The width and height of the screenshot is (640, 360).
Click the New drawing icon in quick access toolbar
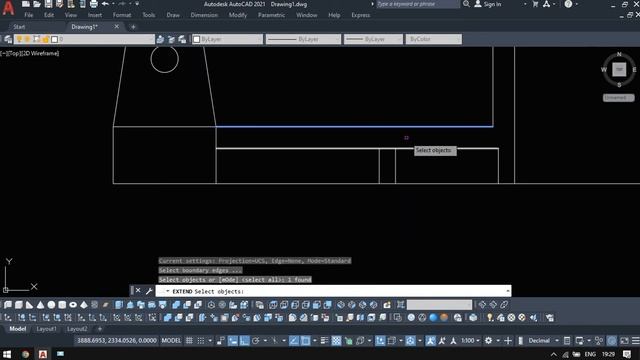click(26, 4)
